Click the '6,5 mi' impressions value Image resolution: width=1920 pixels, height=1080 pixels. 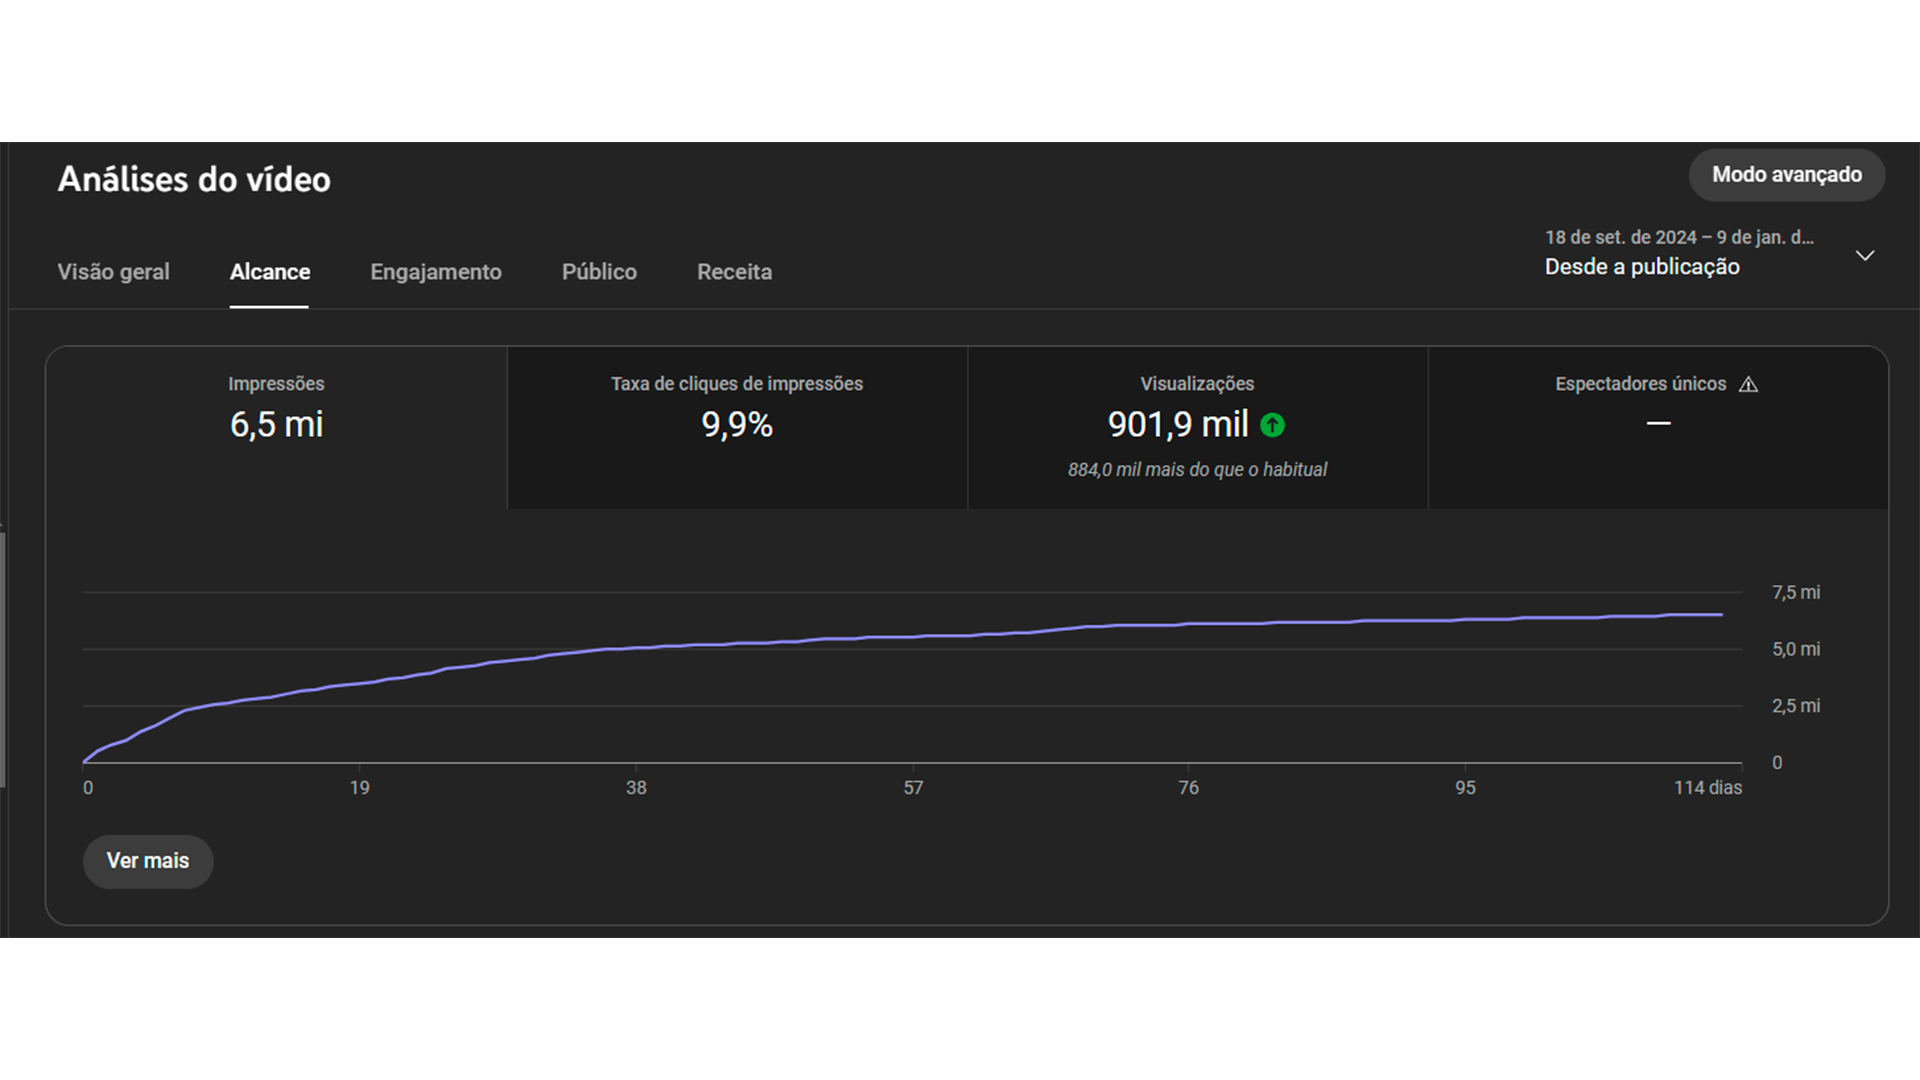(276, 425)
